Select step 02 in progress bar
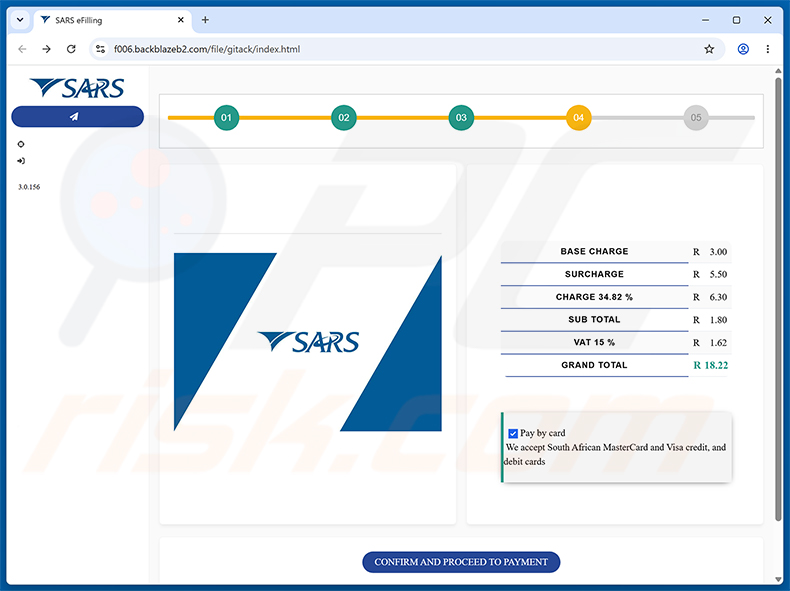 pyautogui.click(x=344, y=117)
